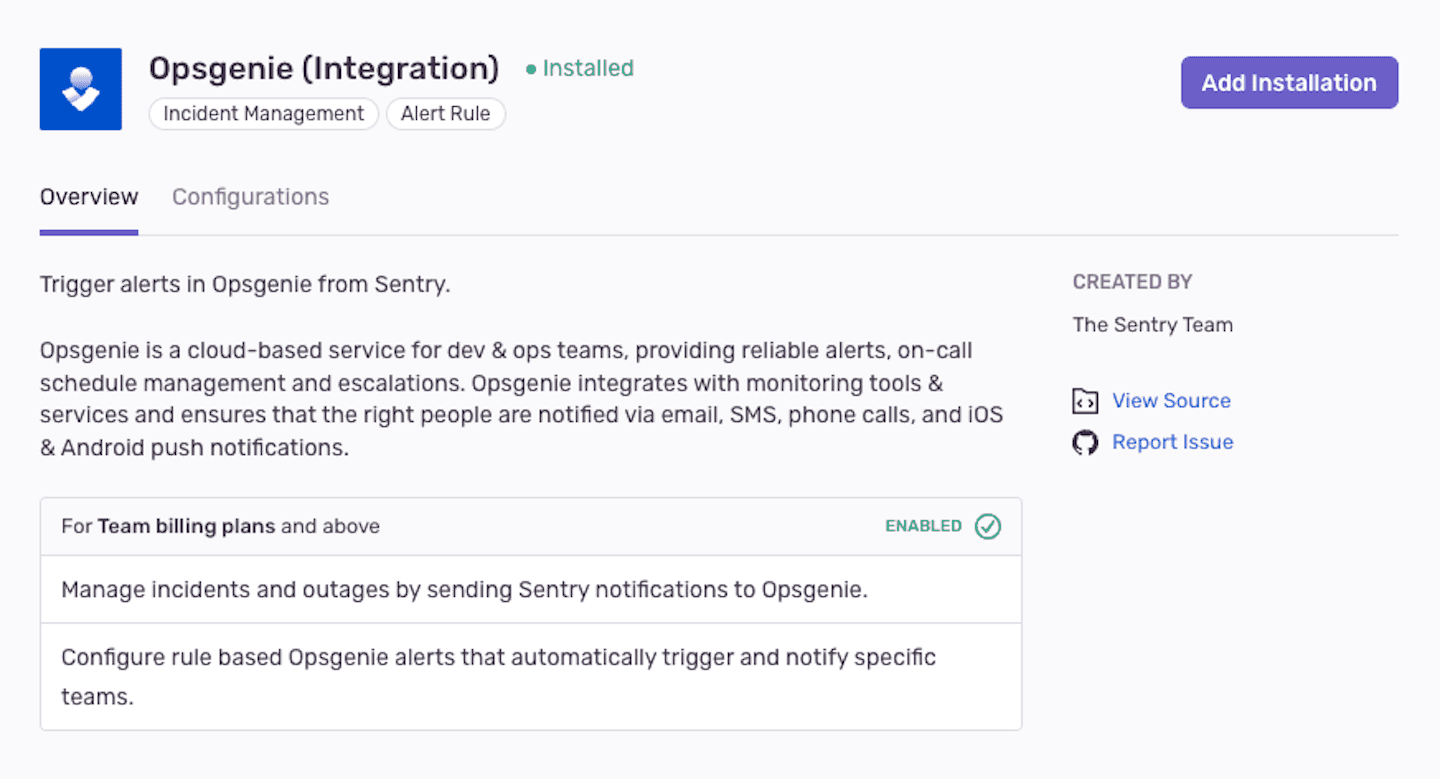Click the Opsgenie logo icon
The image size is (1440, 779).
[81, 89]
